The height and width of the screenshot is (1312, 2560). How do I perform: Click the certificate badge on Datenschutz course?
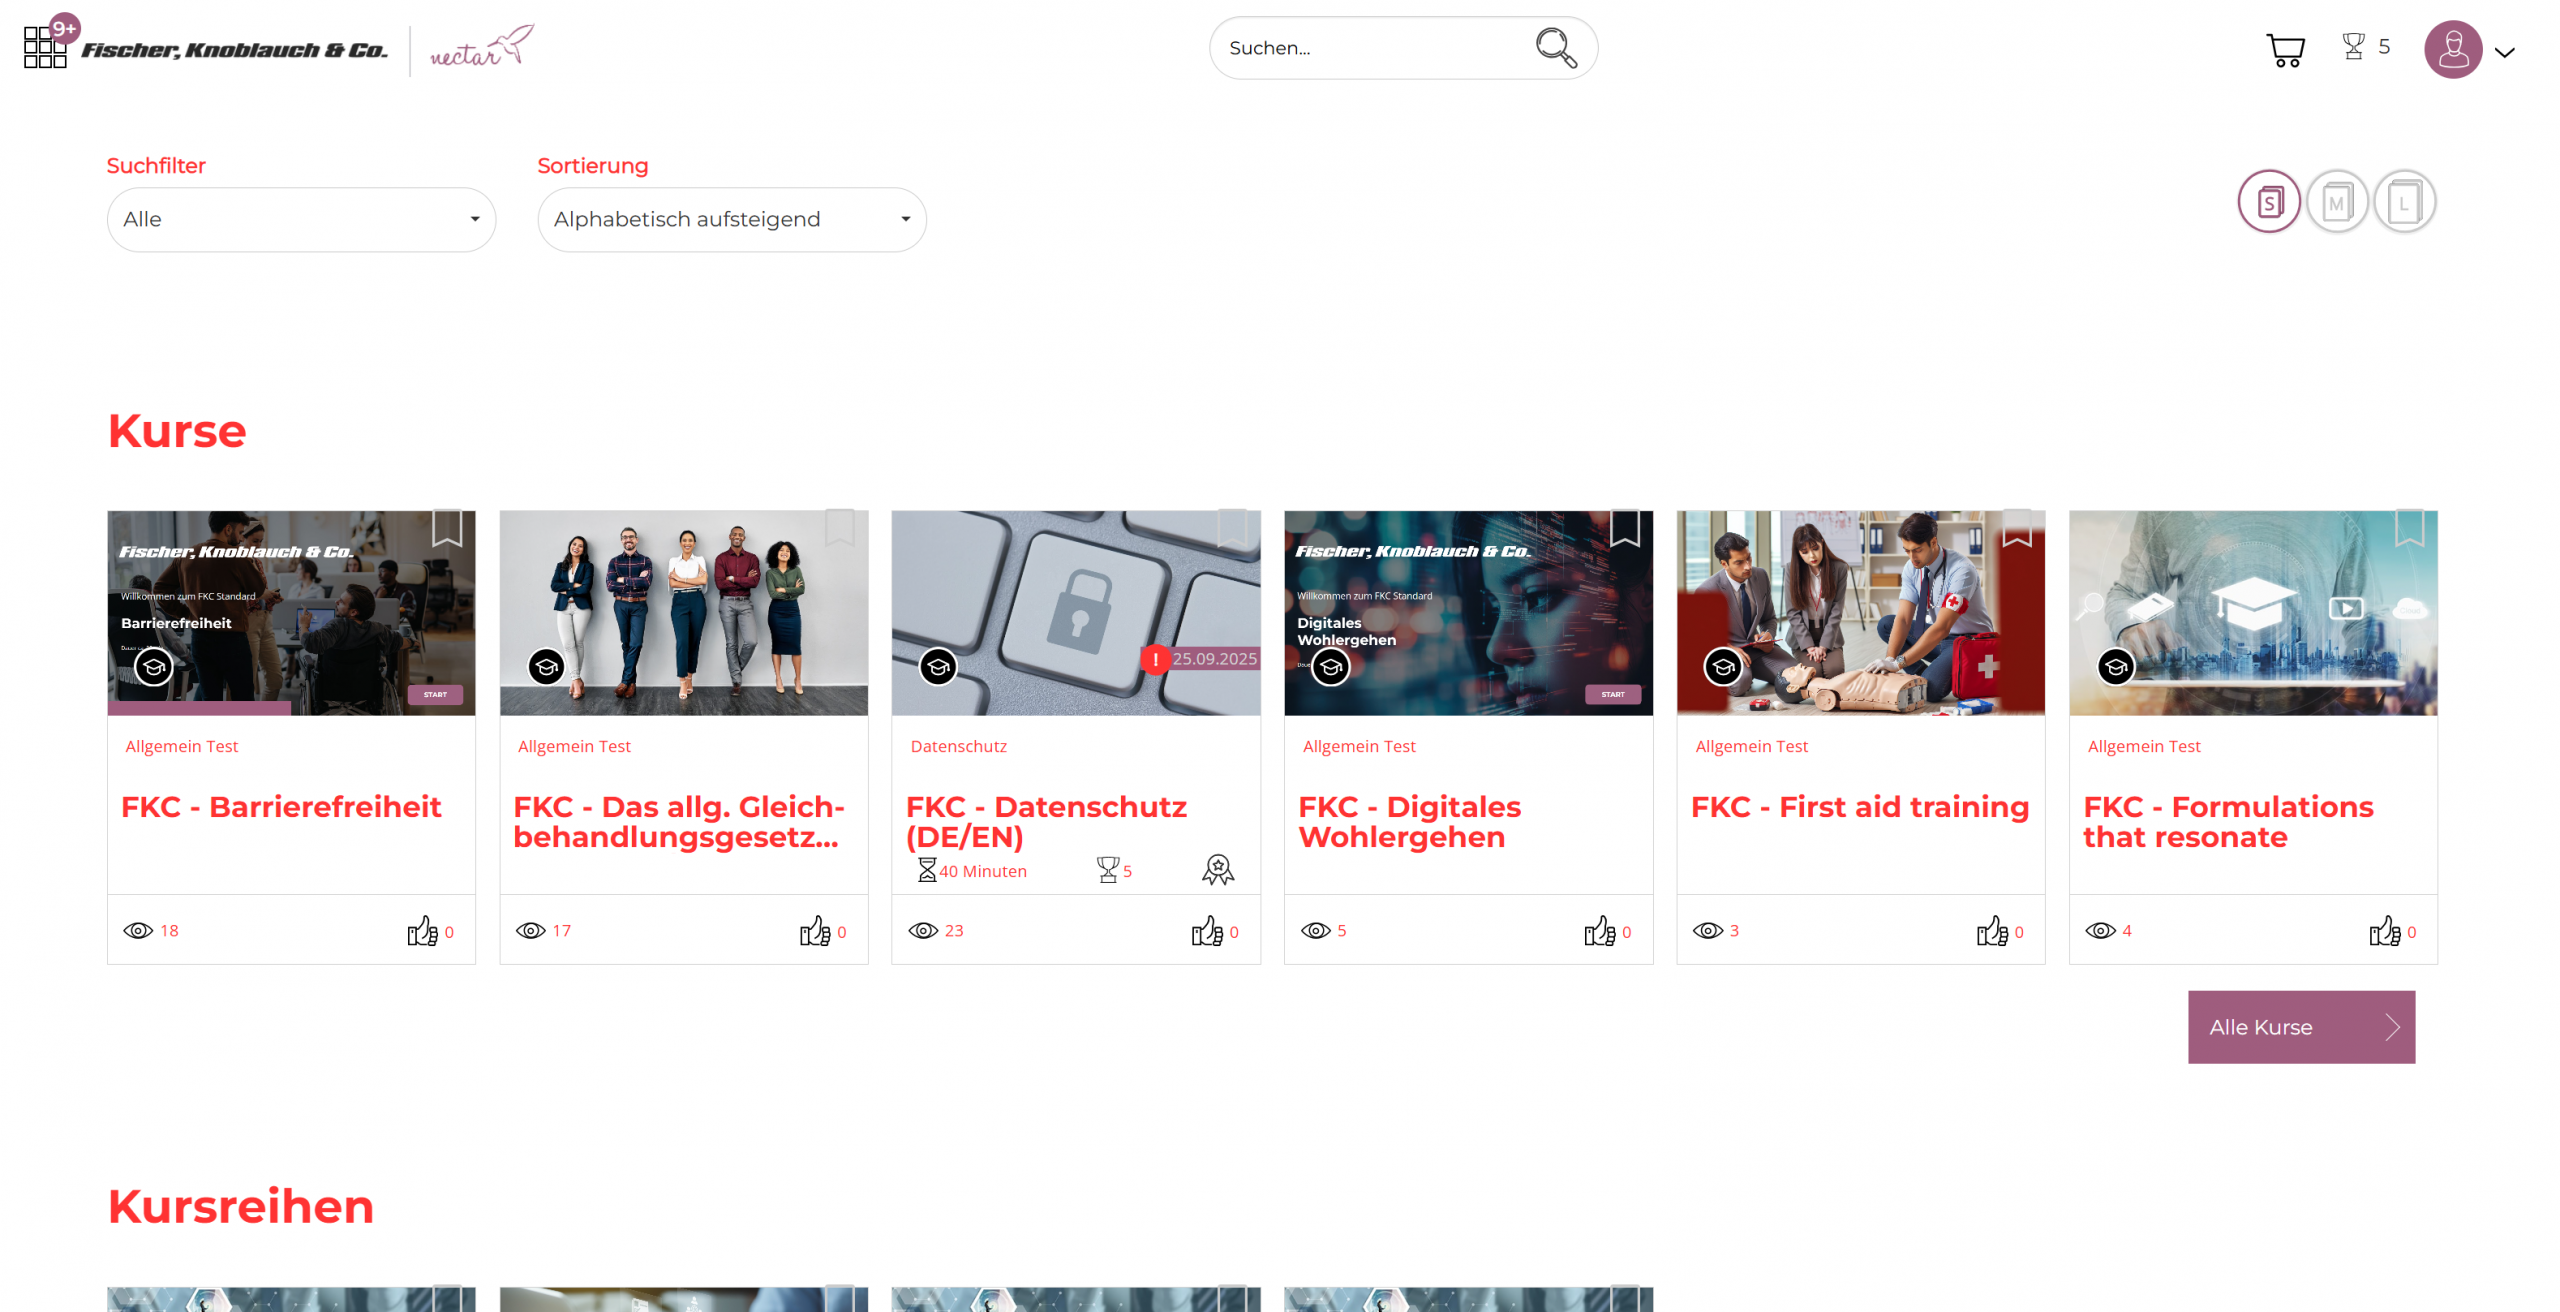[x=1217, y=870]
